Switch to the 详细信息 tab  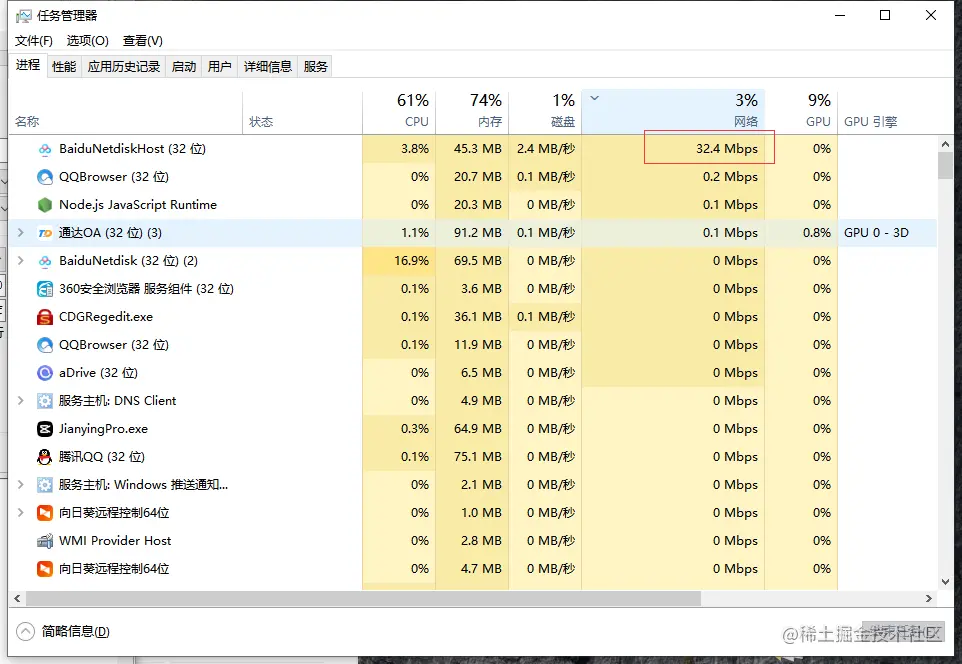[x=267, y=66]
